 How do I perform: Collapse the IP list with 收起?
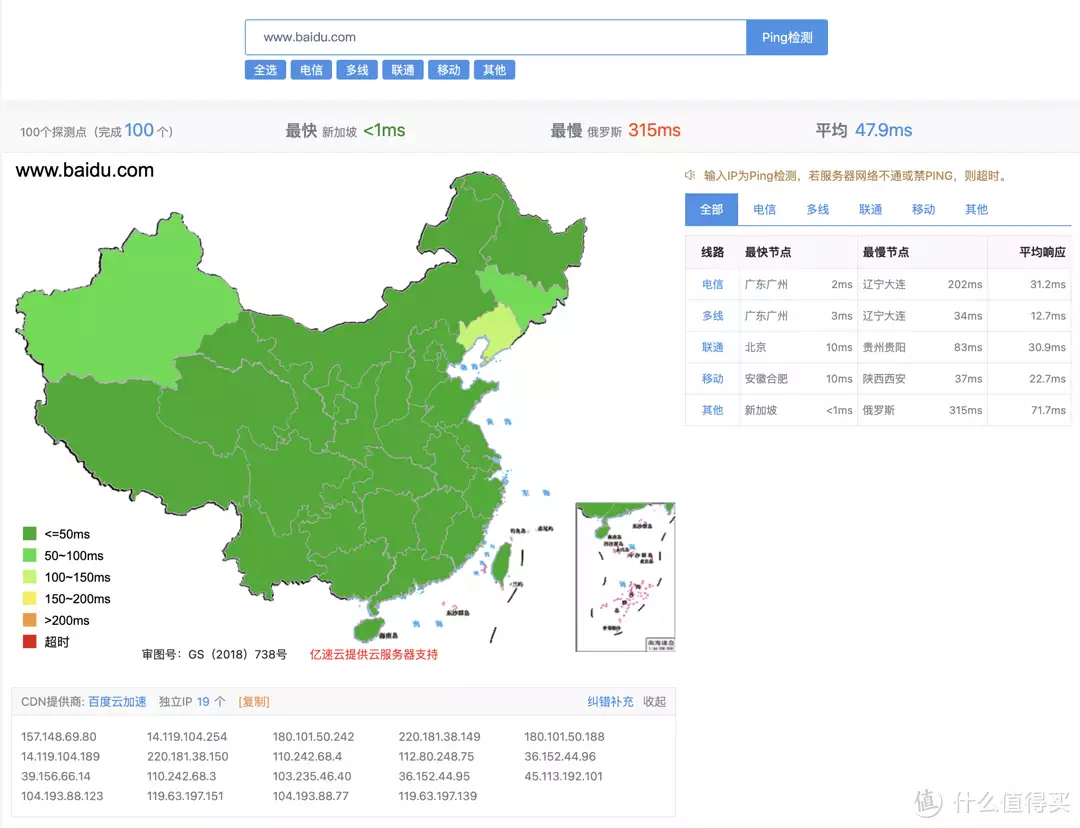tap(654, 701)
